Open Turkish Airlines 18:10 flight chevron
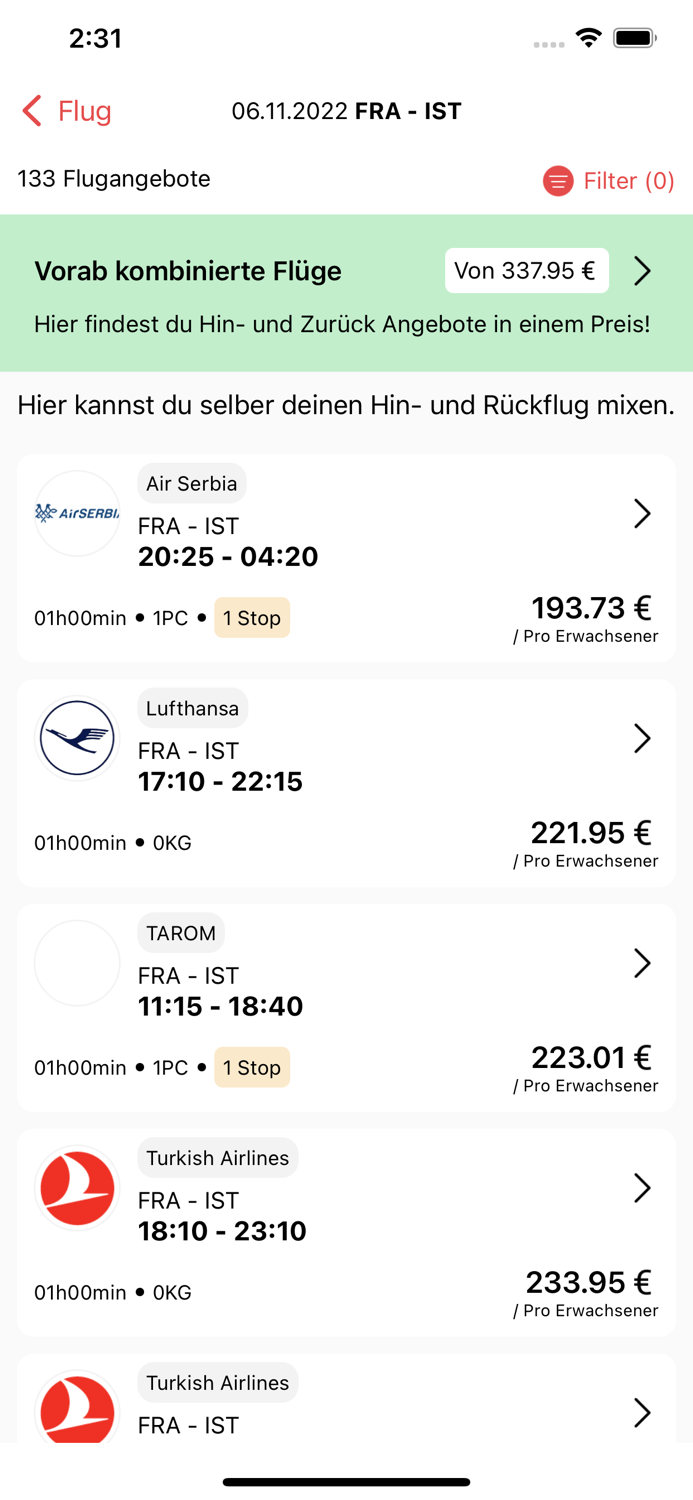The image size is (693, 1500). [x=642, y=1188]
